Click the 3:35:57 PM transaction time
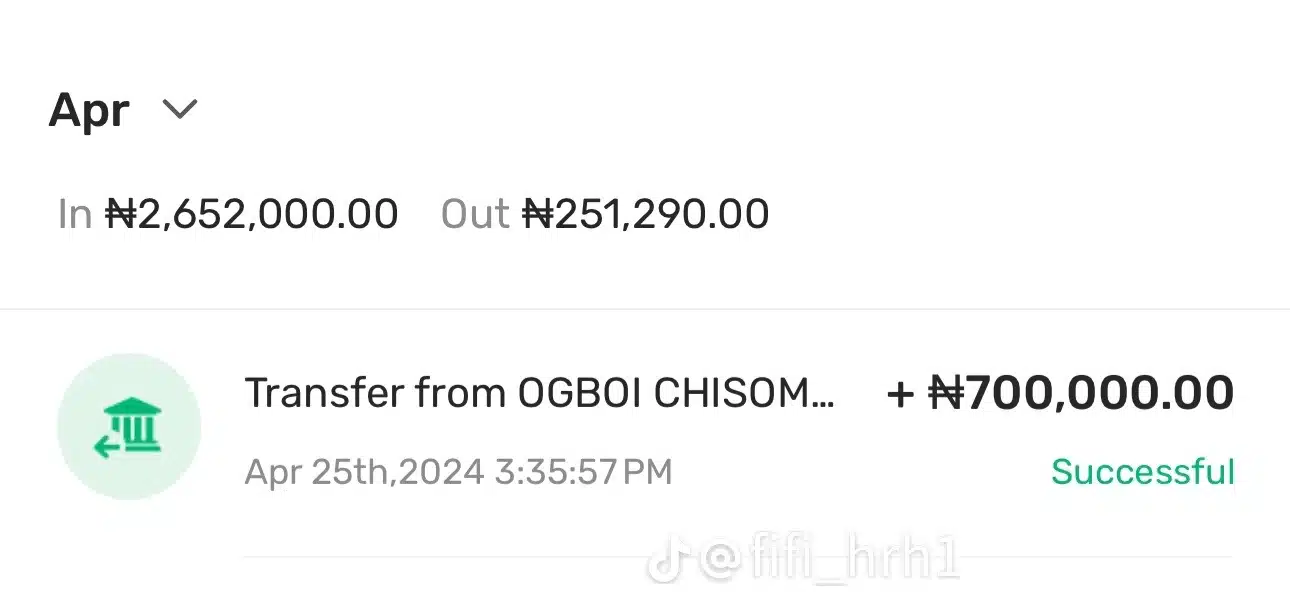 (583, 471)
